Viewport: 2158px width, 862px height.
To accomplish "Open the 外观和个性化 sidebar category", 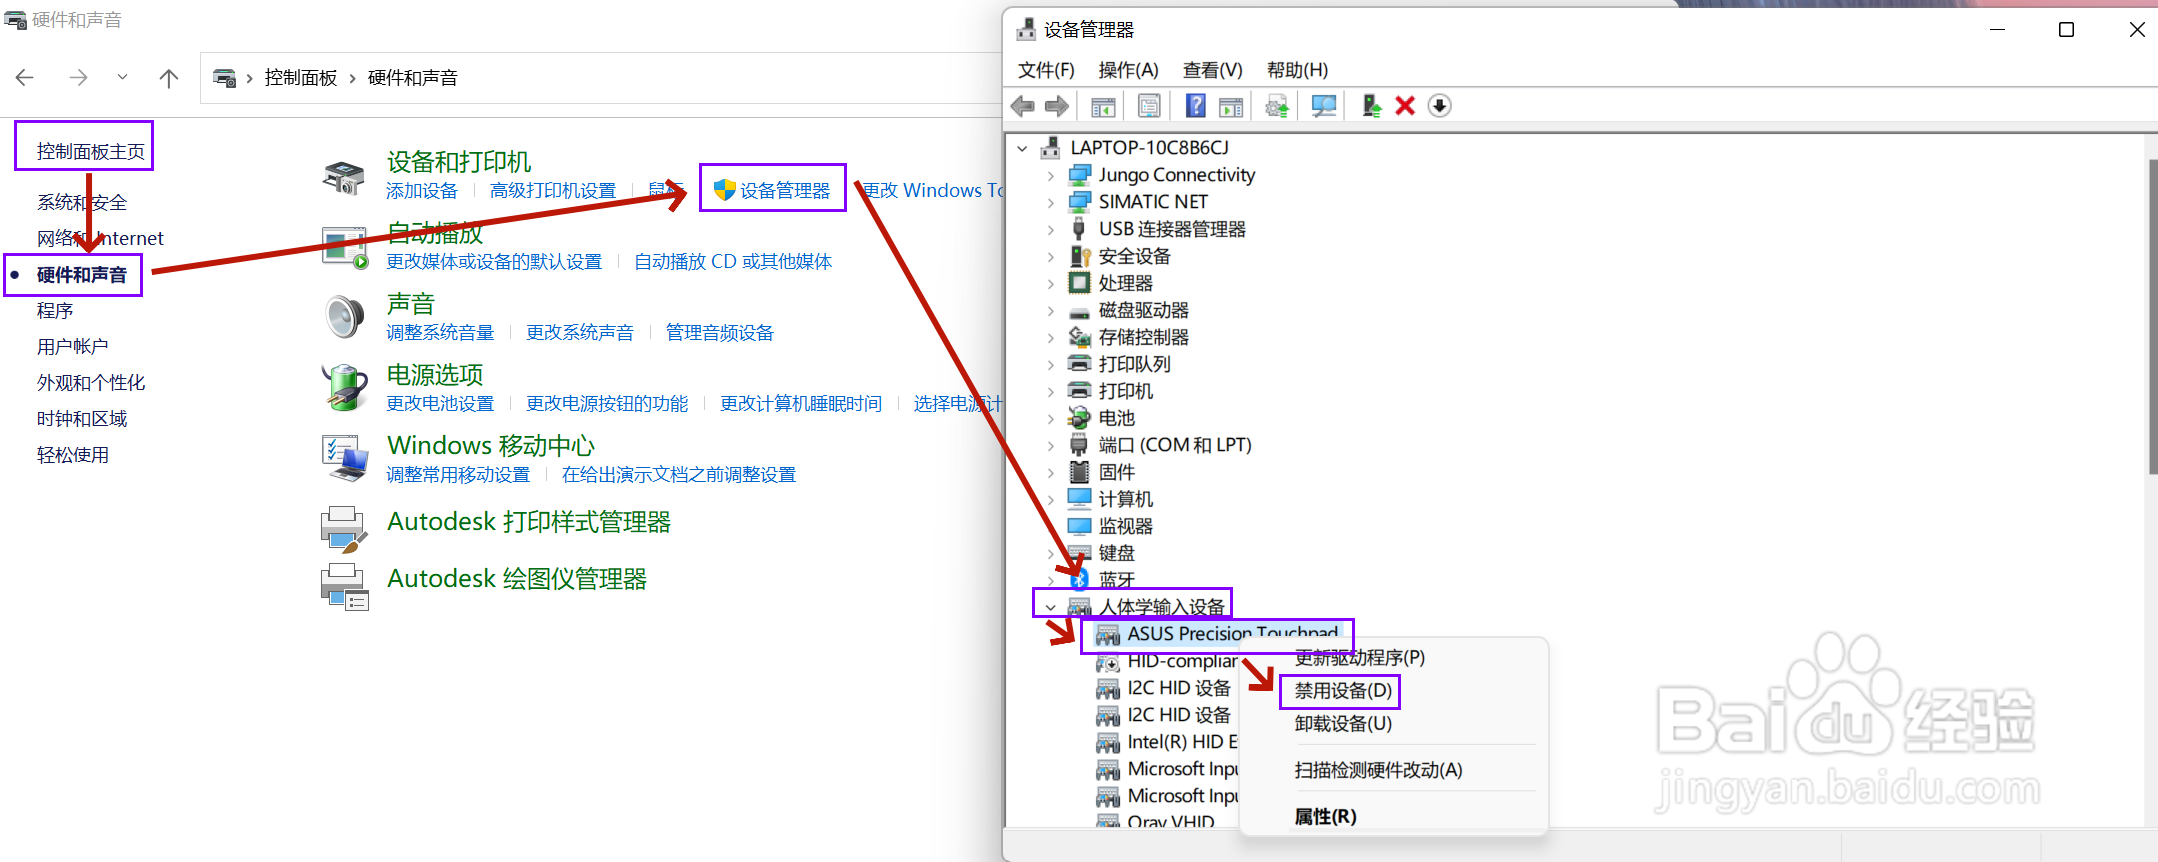I will (x=91, y=382).
